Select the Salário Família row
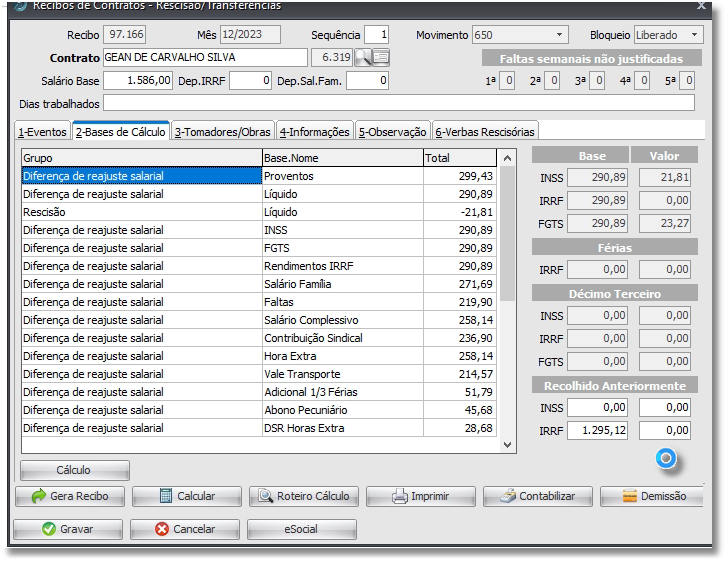 click(259, 284)
